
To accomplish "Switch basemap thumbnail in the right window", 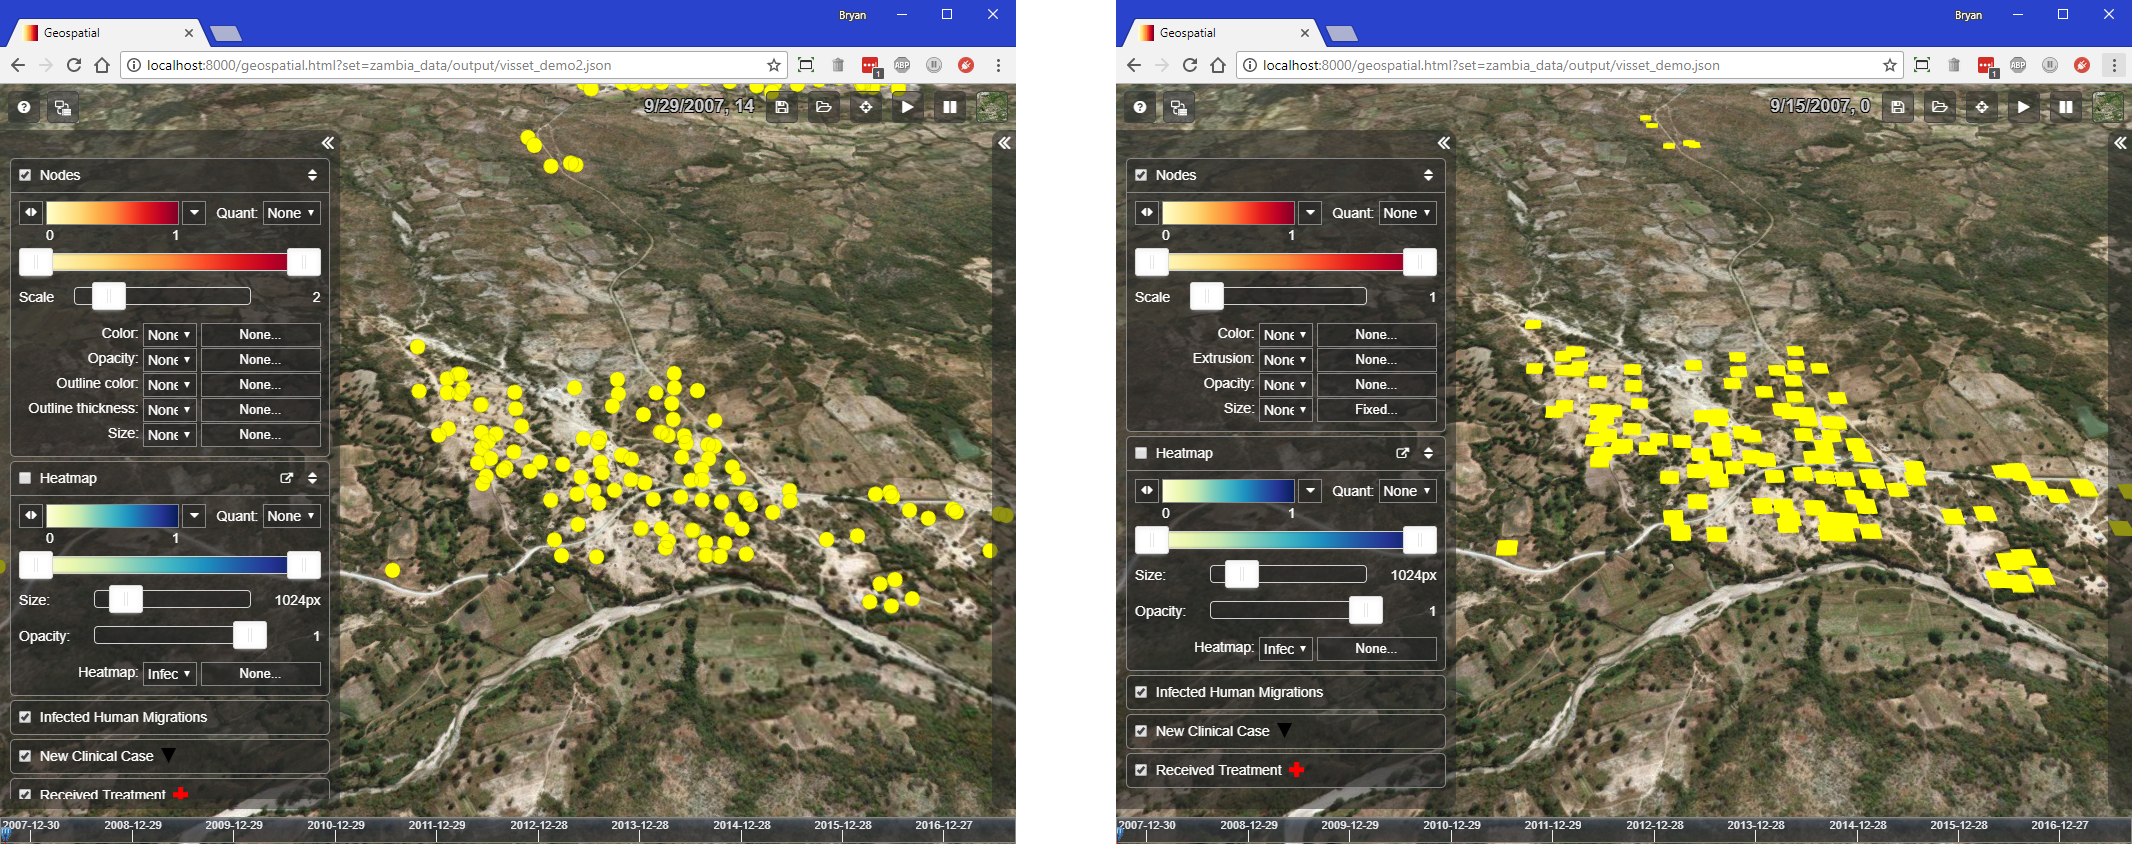I will [2108, 107].
